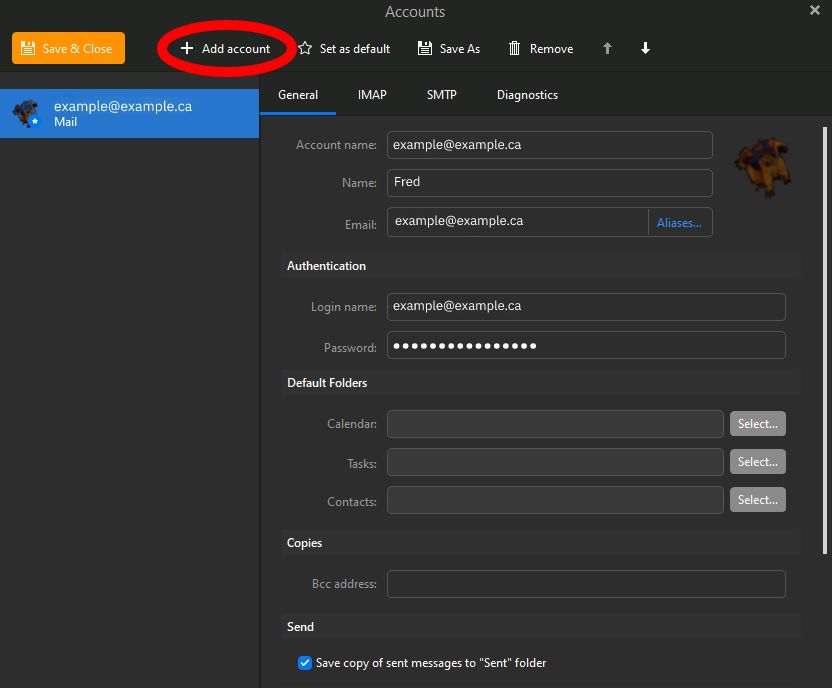This screenshot has height=688, width=832.
Task: Click the Default Folders section header
Action: click(541, 382)
